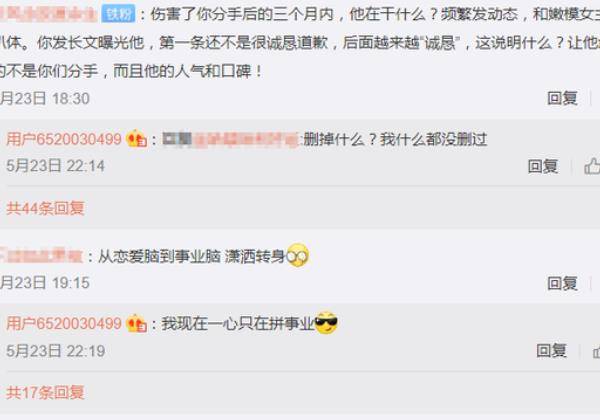Click 回复 on the 22:14 reply
600x420 pixels.
point(543,166)
